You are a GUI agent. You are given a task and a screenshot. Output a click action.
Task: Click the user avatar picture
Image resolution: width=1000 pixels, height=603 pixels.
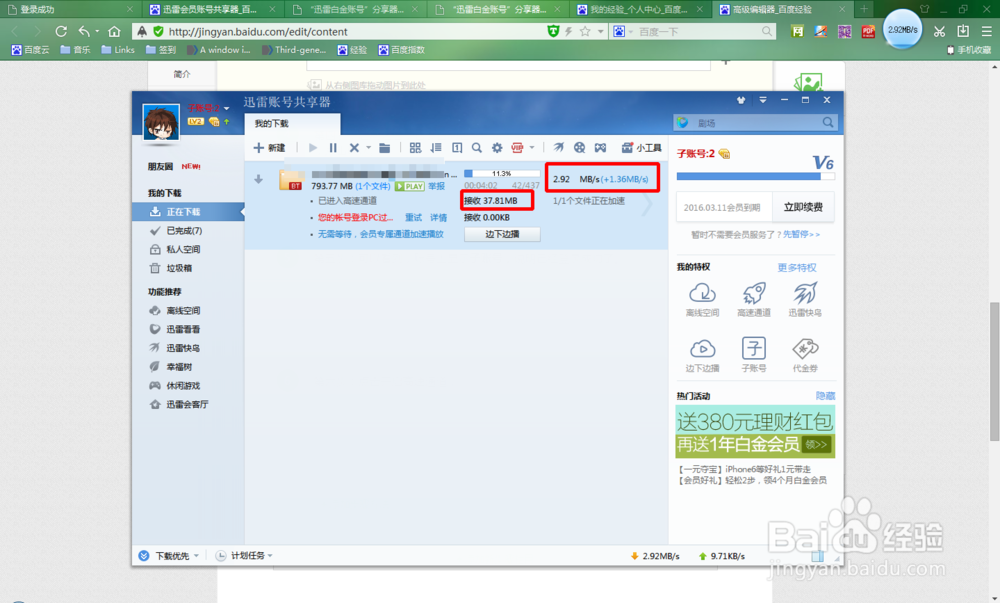pyautogui.click(x=161, y=122)
